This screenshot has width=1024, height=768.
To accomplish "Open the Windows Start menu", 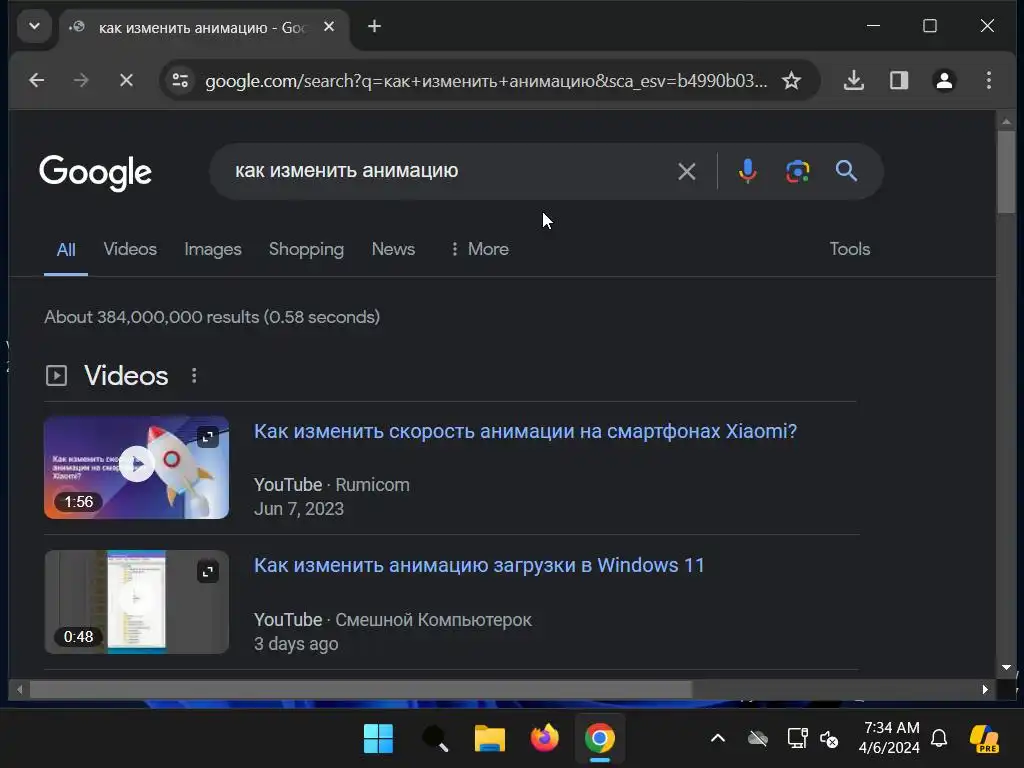I will 378,739.
